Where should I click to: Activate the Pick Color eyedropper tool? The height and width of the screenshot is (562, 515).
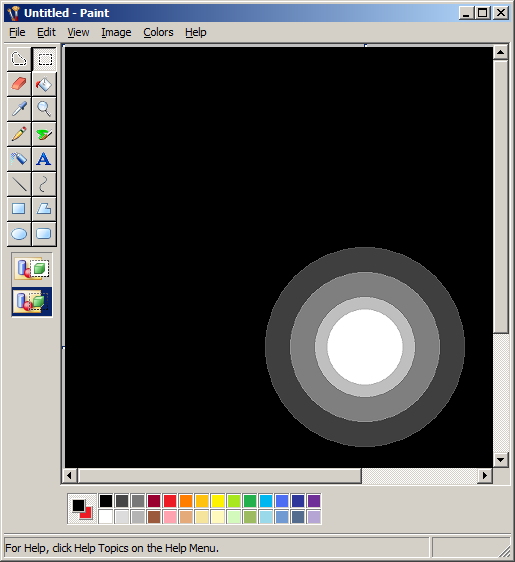(x=19, y=109)
